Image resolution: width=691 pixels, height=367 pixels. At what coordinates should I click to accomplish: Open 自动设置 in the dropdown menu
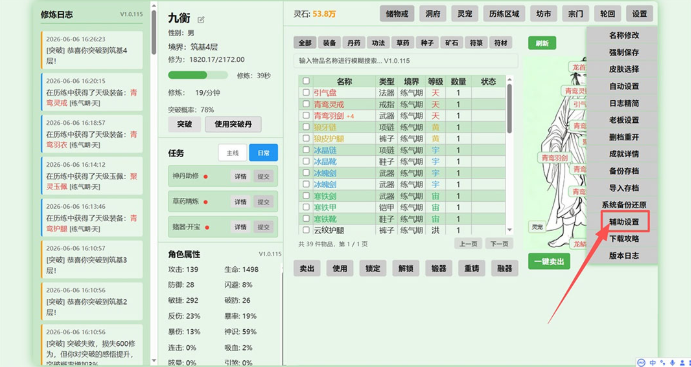coord(624,86)
